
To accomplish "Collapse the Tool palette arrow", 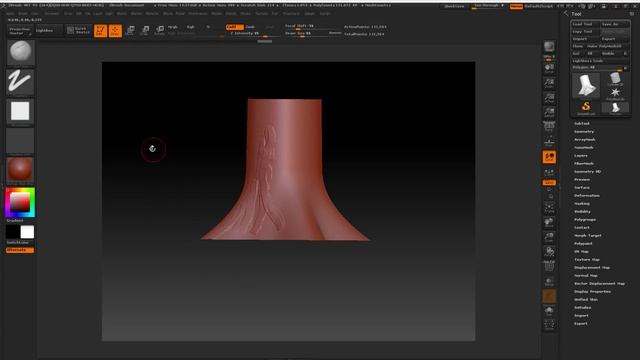I will (x=566, y=13).
